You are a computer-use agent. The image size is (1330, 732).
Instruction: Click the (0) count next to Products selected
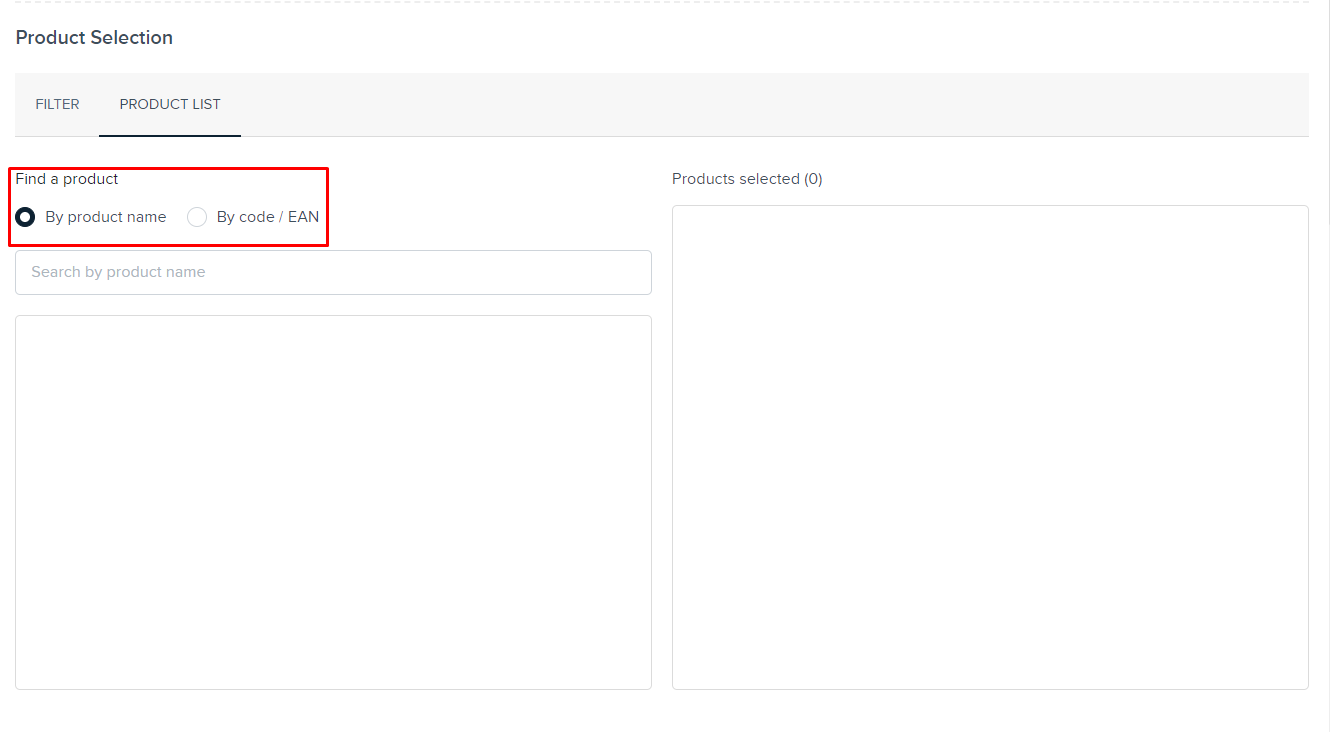813,179
